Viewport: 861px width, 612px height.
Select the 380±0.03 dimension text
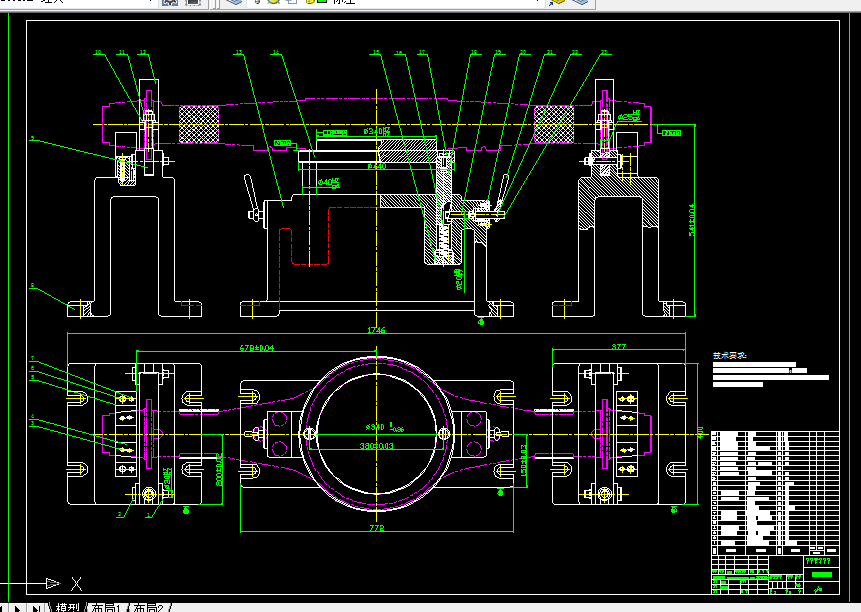tap(377, 446)
